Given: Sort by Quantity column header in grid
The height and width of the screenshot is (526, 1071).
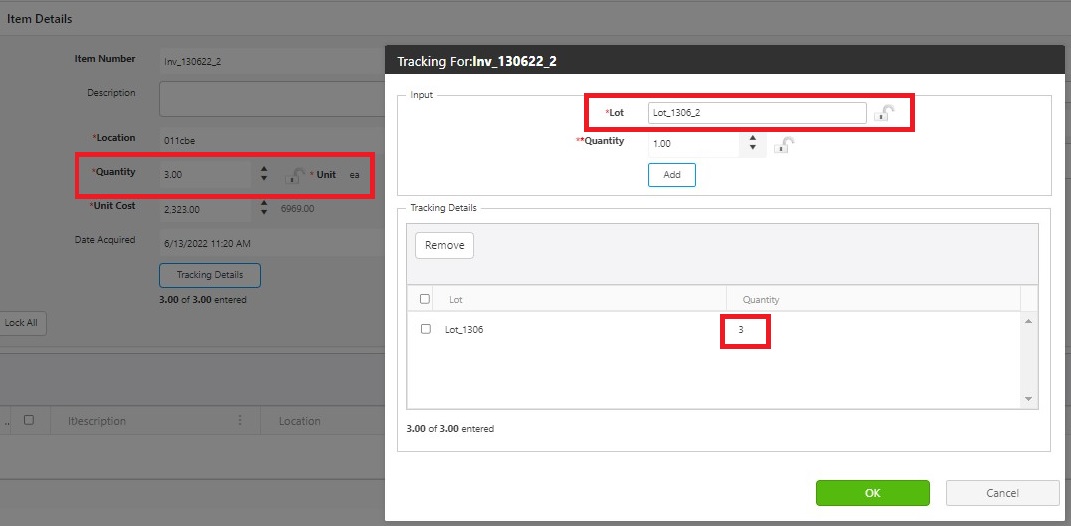Looking at the screenshot, I should (x=760, y=299).
